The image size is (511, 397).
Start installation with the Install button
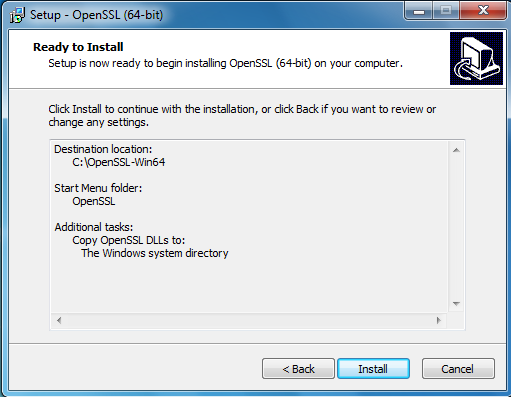373,369
